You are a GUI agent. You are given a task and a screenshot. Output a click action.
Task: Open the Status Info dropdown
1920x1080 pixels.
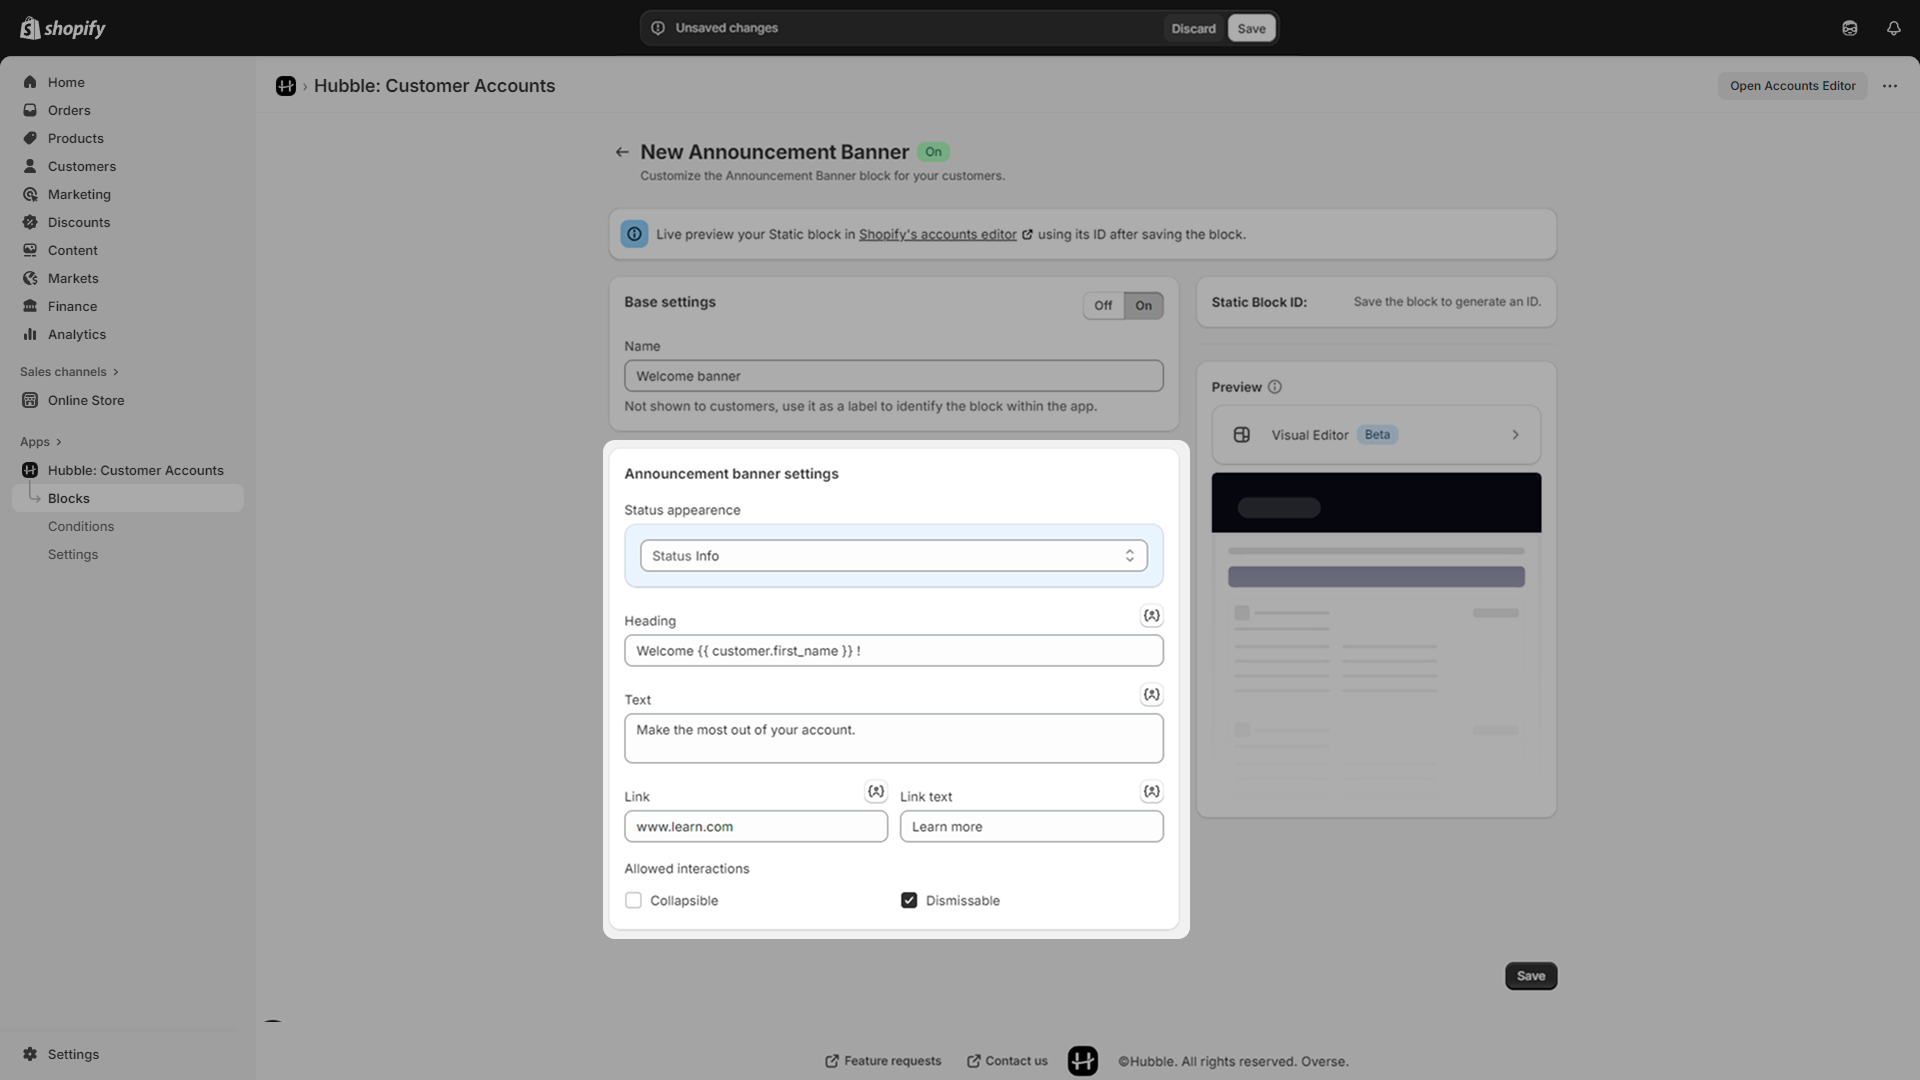tap(893, 556)
